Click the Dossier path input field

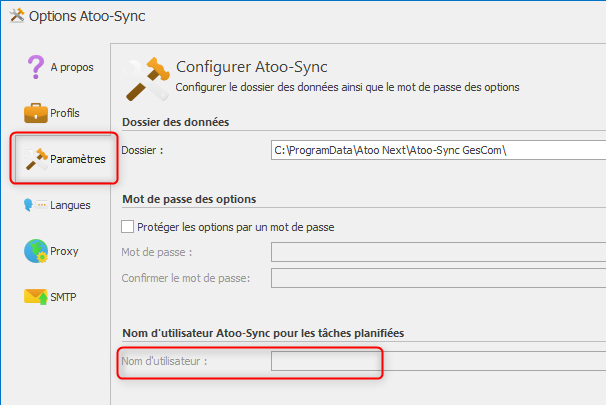coord(438,150)
